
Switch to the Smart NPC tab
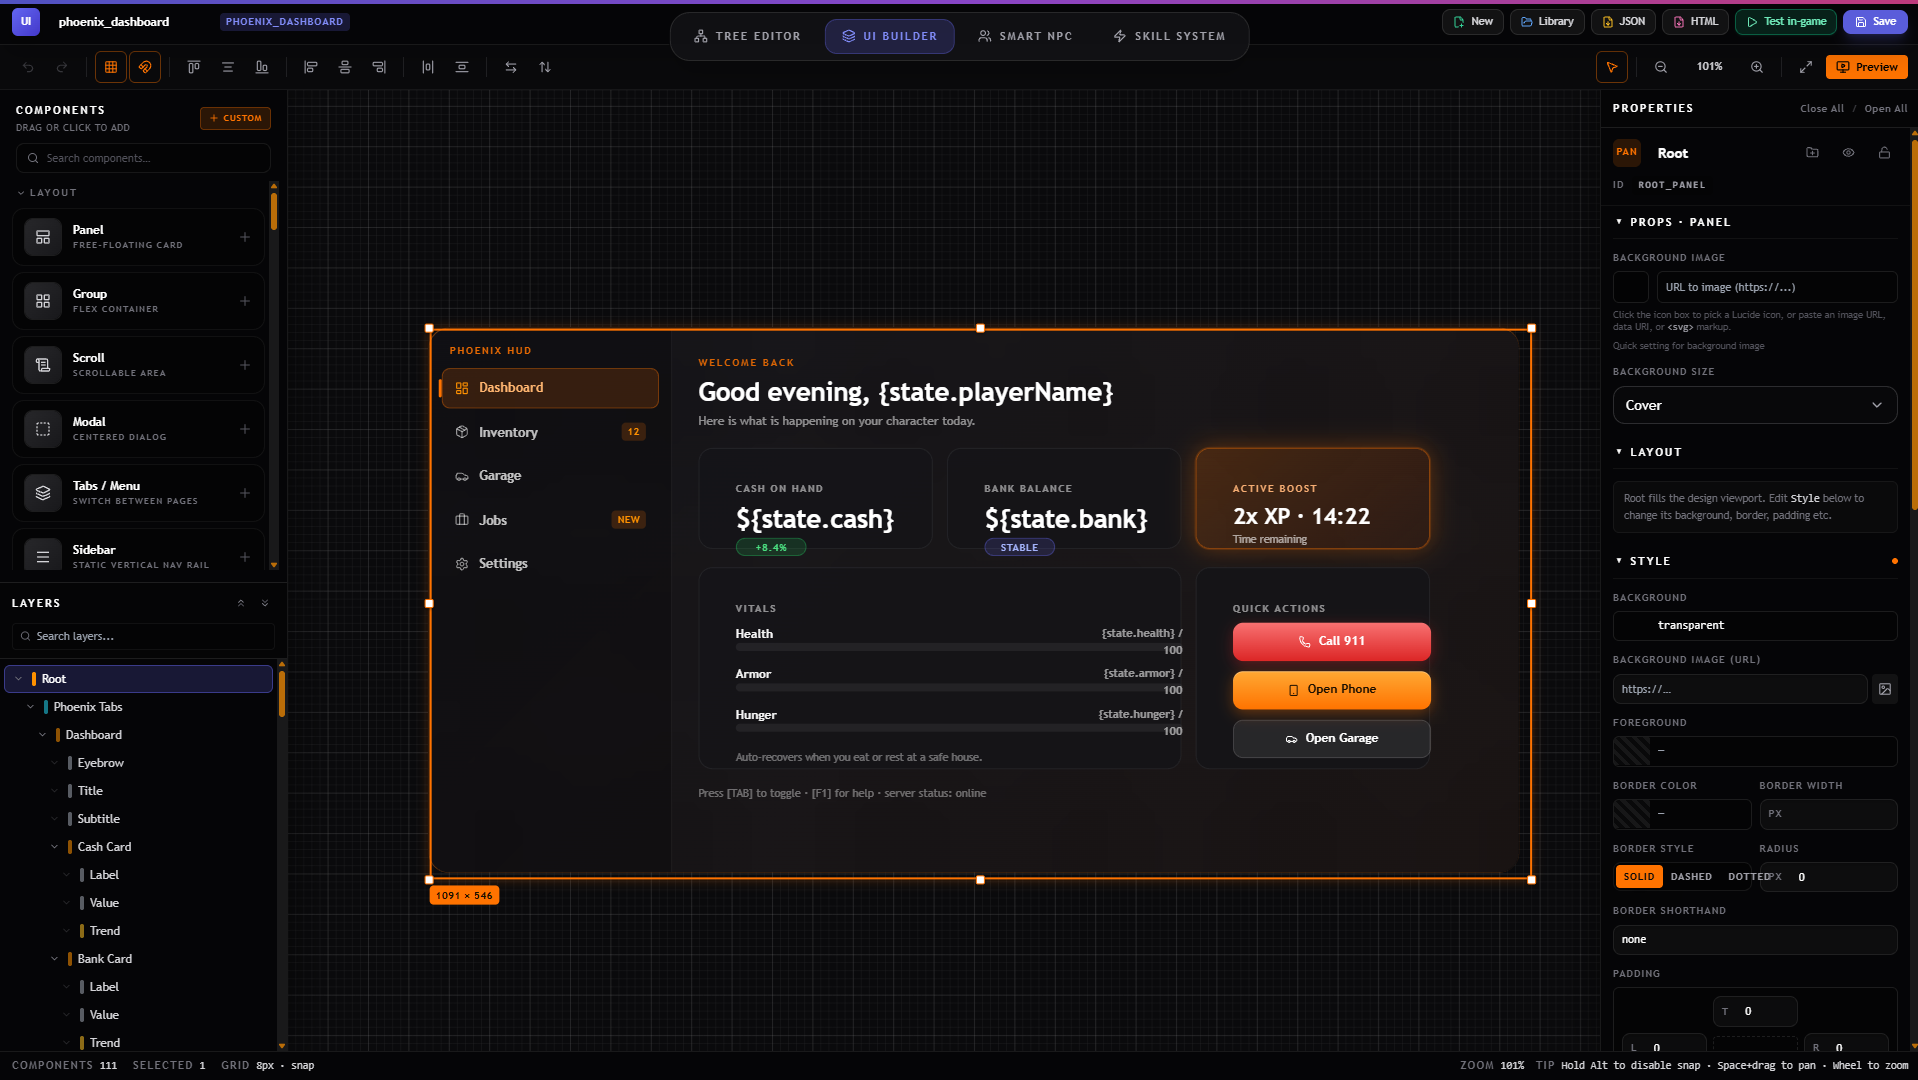coord(1025,36)
